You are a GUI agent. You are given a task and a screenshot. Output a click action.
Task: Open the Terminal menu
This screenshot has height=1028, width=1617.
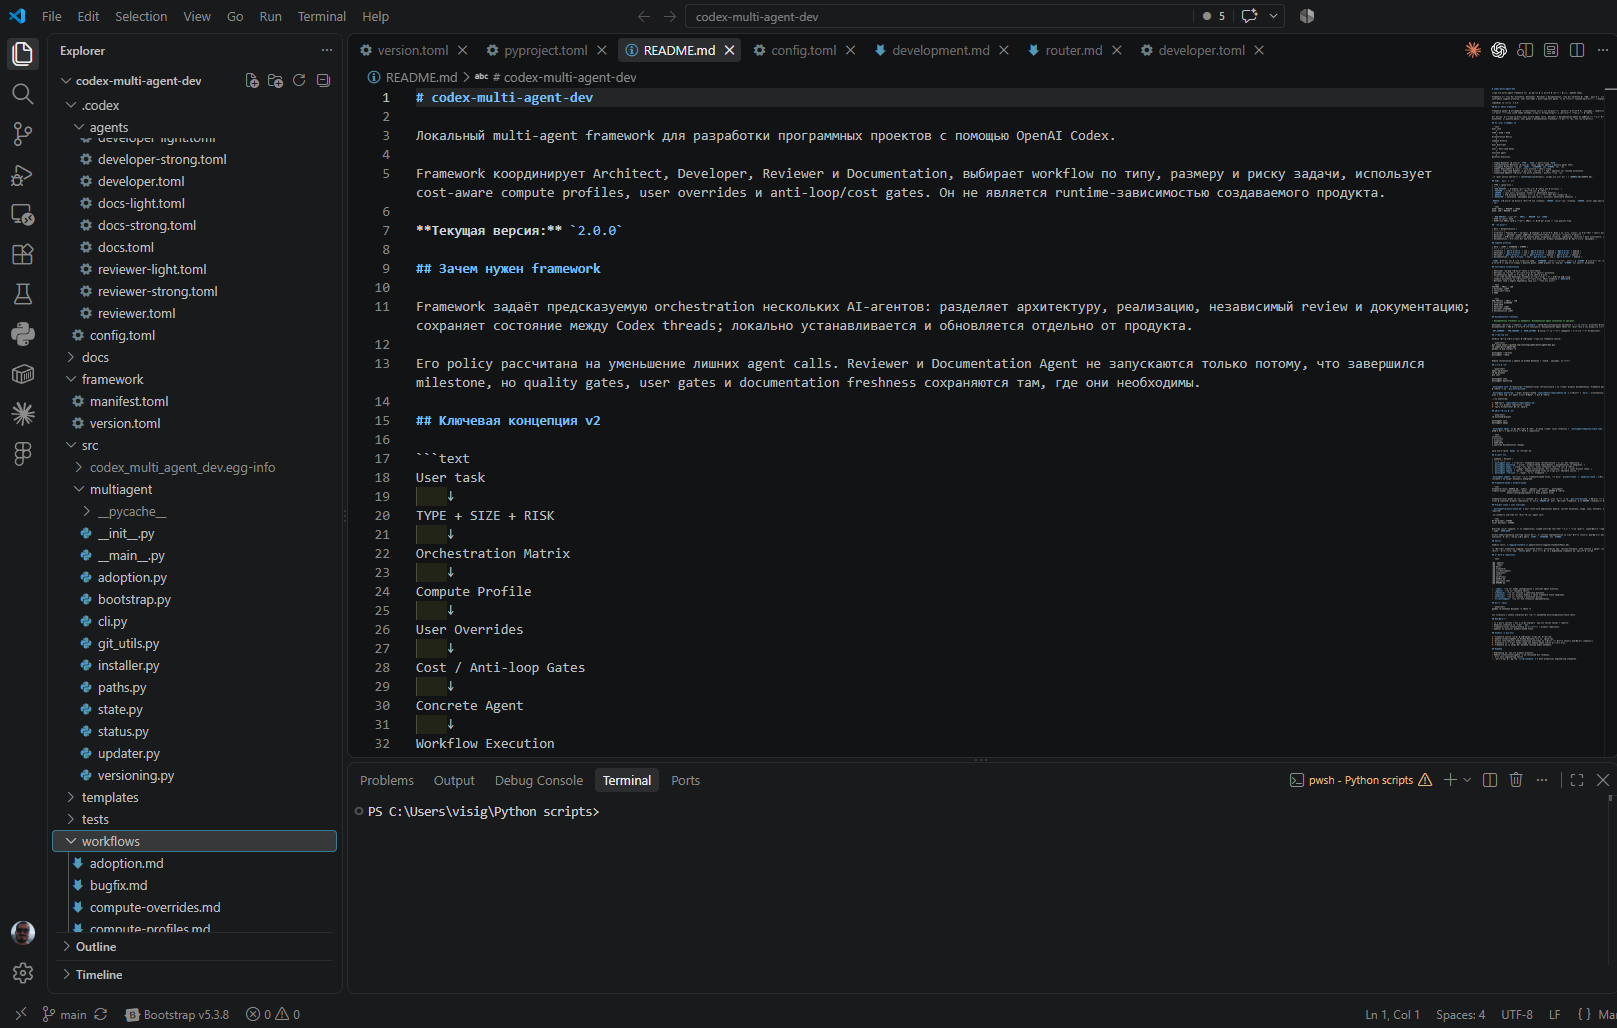(321, 16)
